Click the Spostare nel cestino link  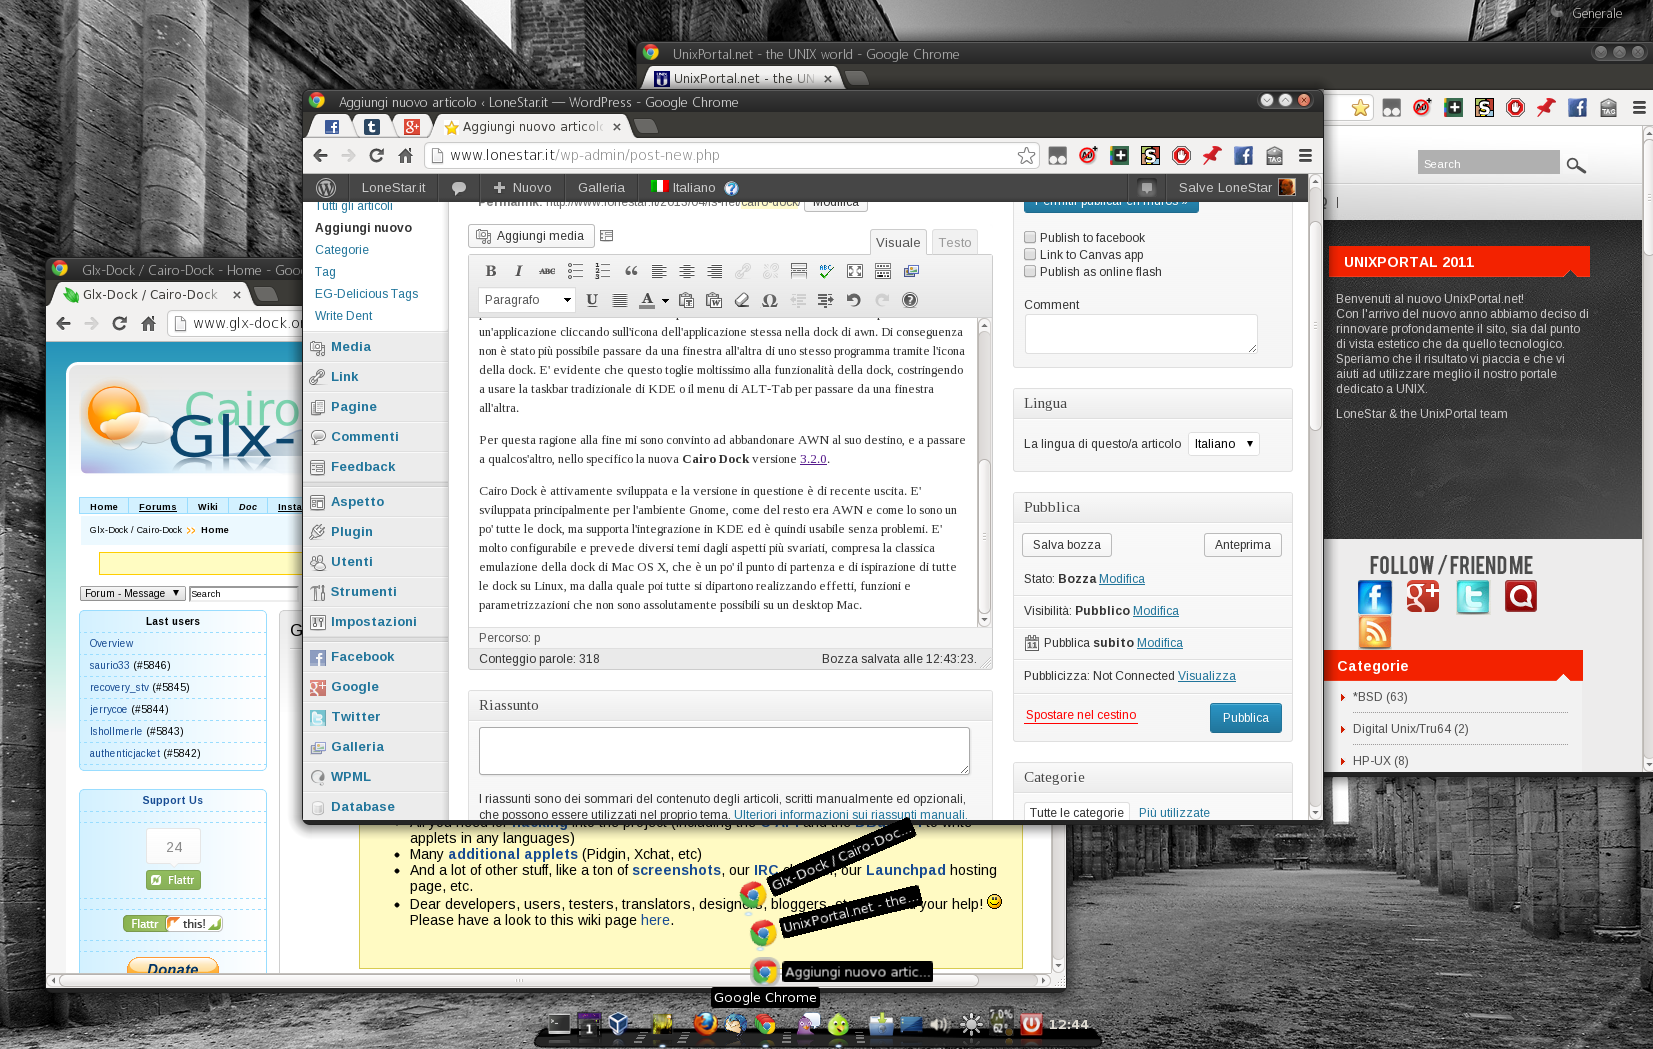click(x=1080, y=715)
